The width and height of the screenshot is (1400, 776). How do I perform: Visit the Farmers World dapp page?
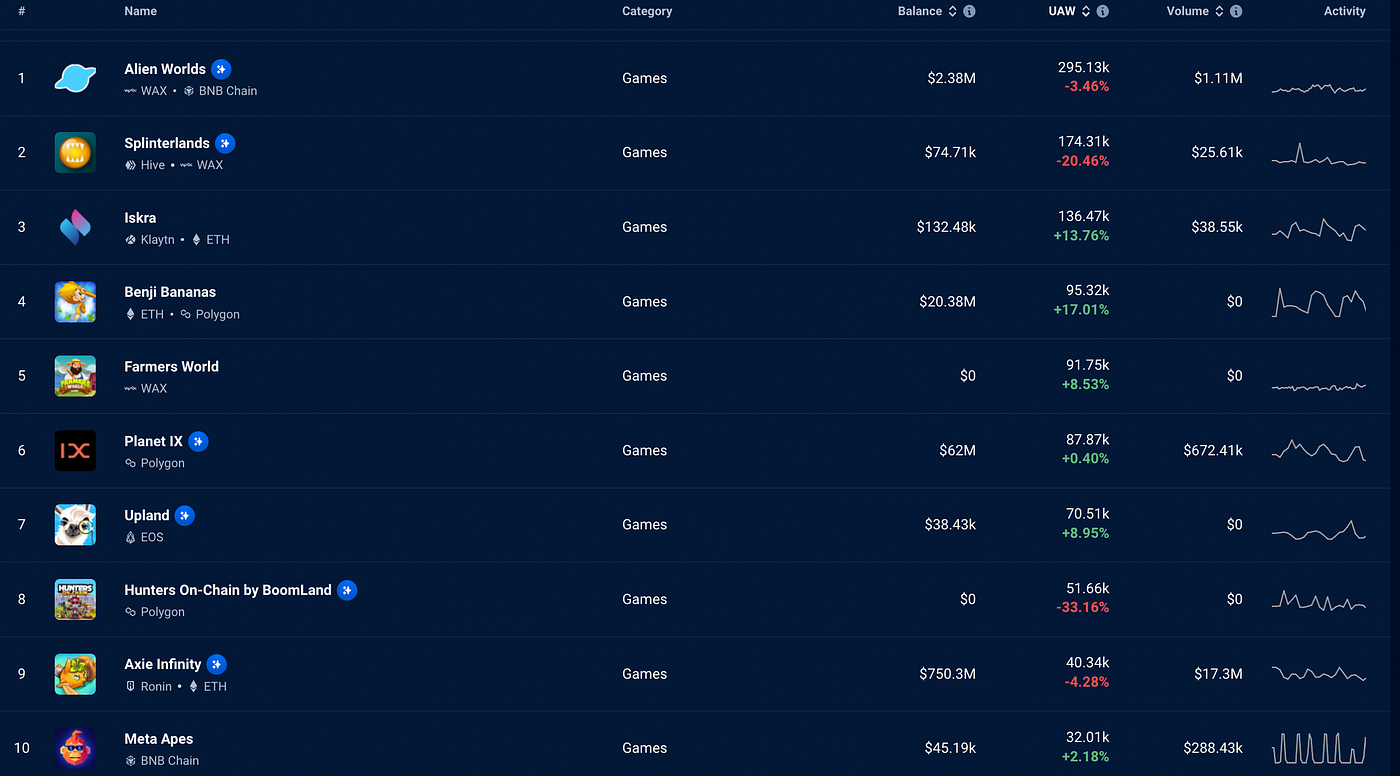(171, 367)
